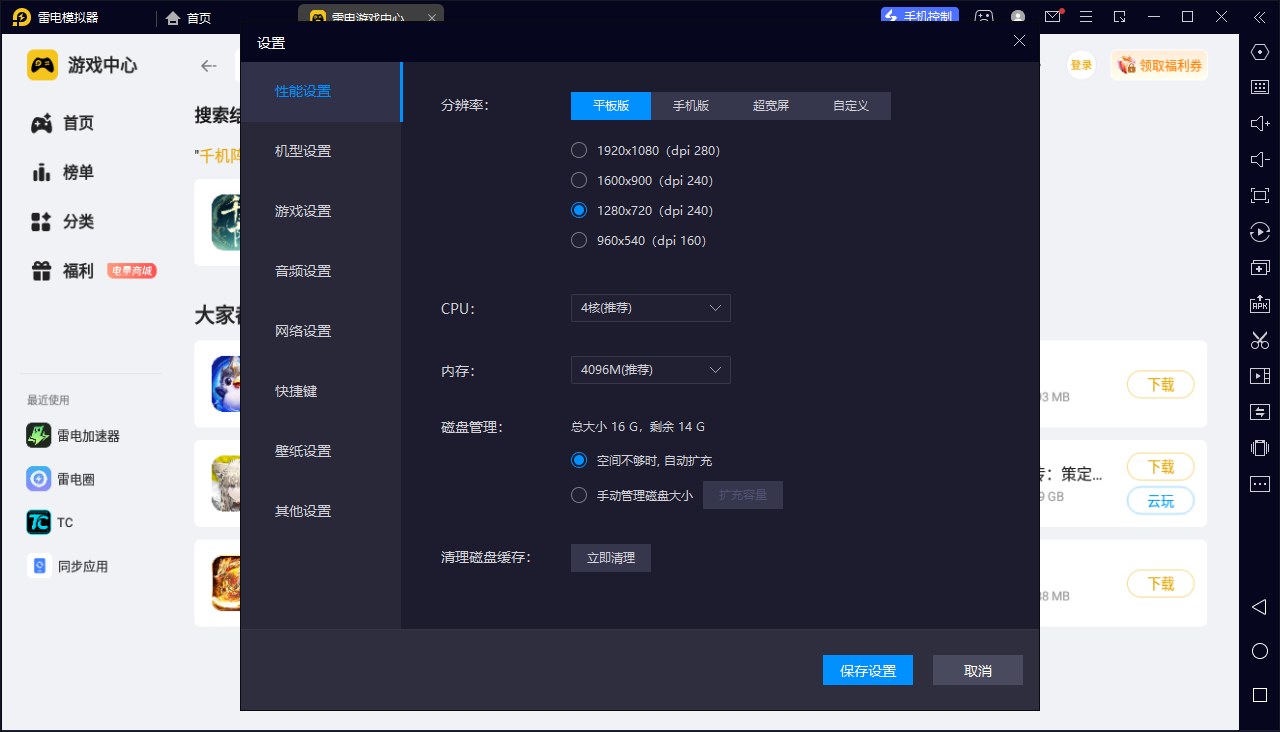Click the 登录 login button
Viewport: 1280px width, 732px height.
pyautogui.click(x=1081, y=65)
